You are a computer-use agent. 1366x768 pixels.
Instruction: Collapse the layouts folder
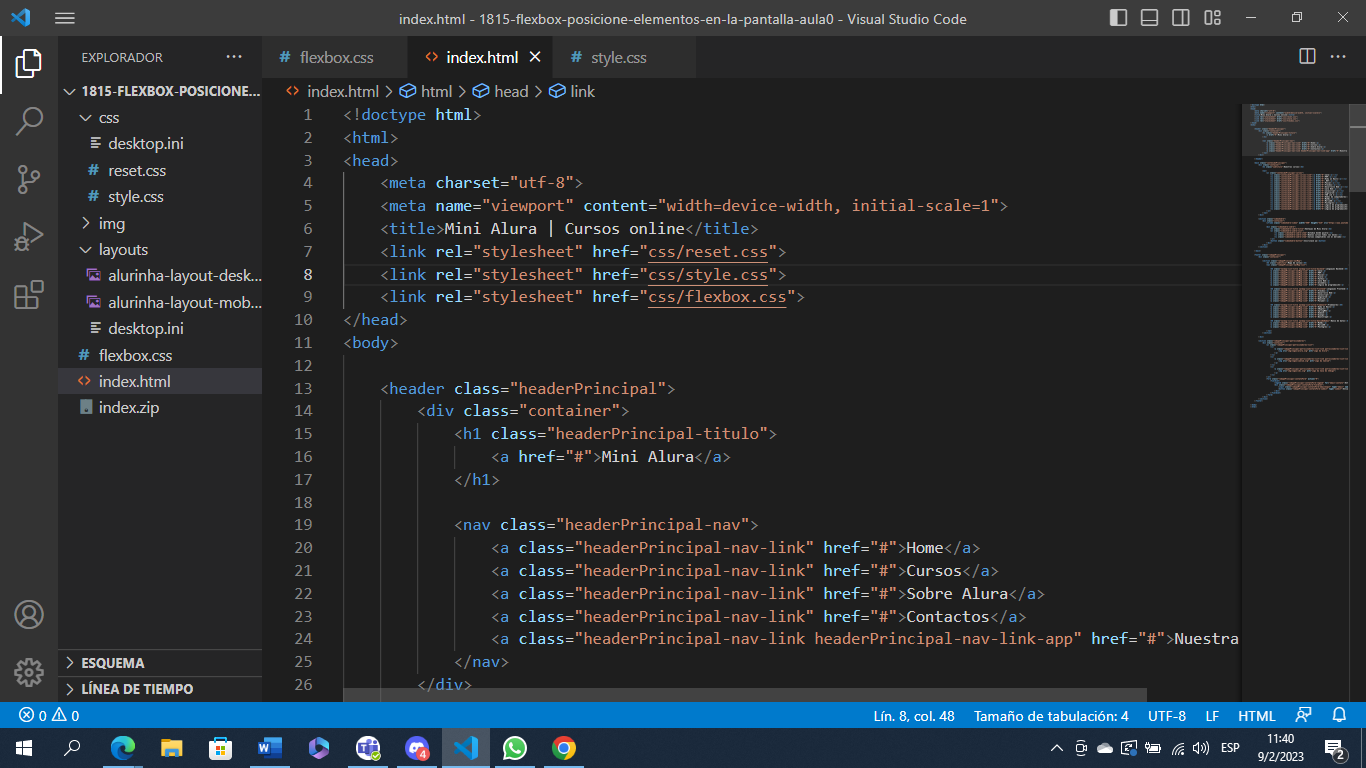point(160,249)
